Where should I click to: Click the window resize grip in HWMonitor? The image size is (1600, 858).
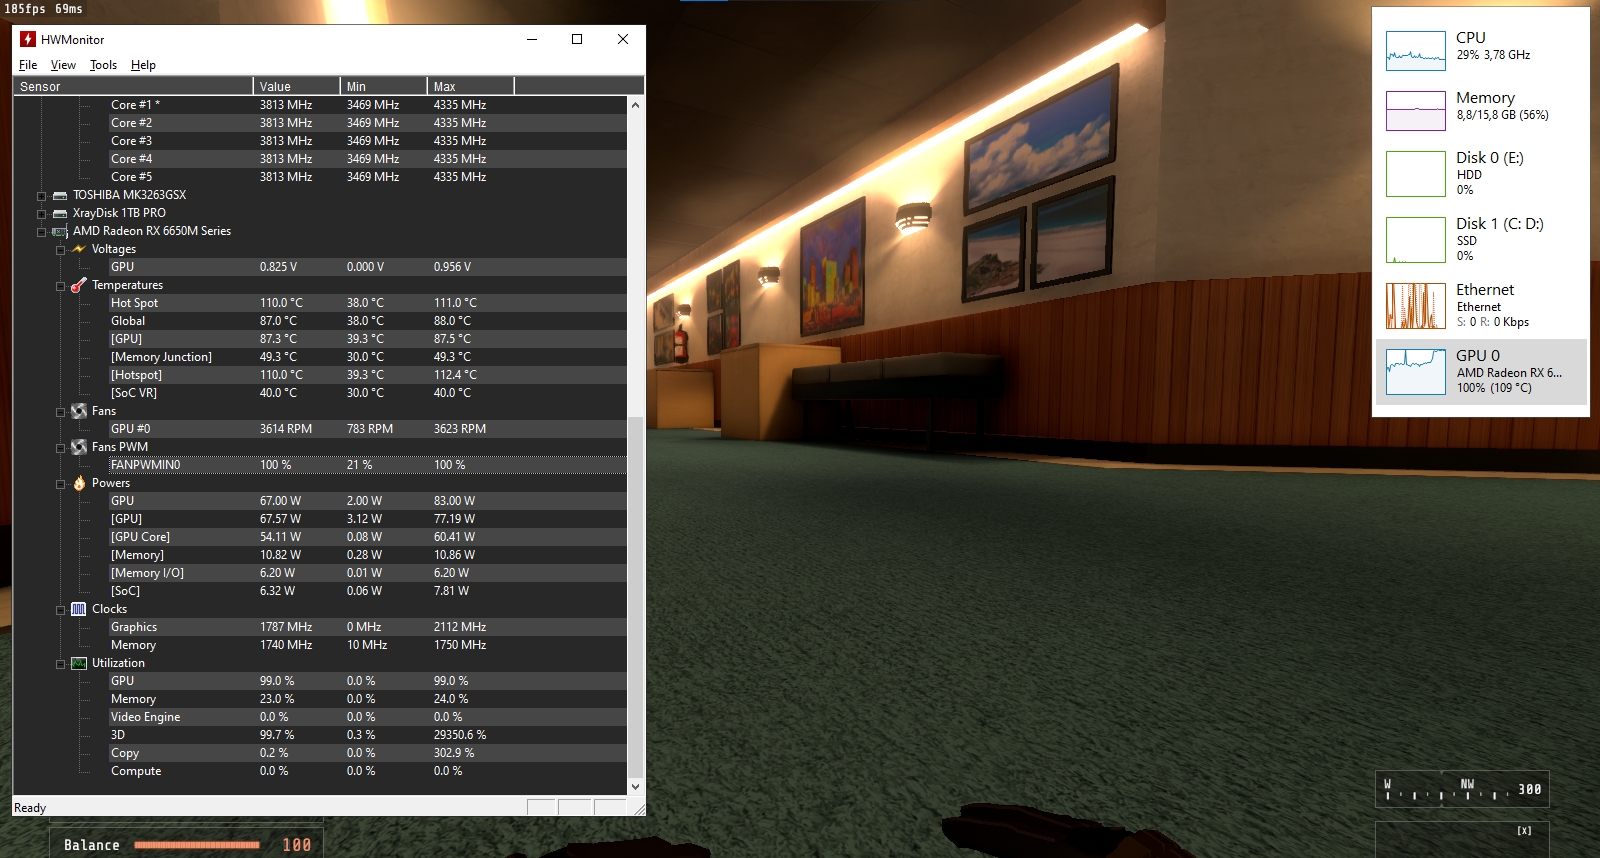pos(639,809)
